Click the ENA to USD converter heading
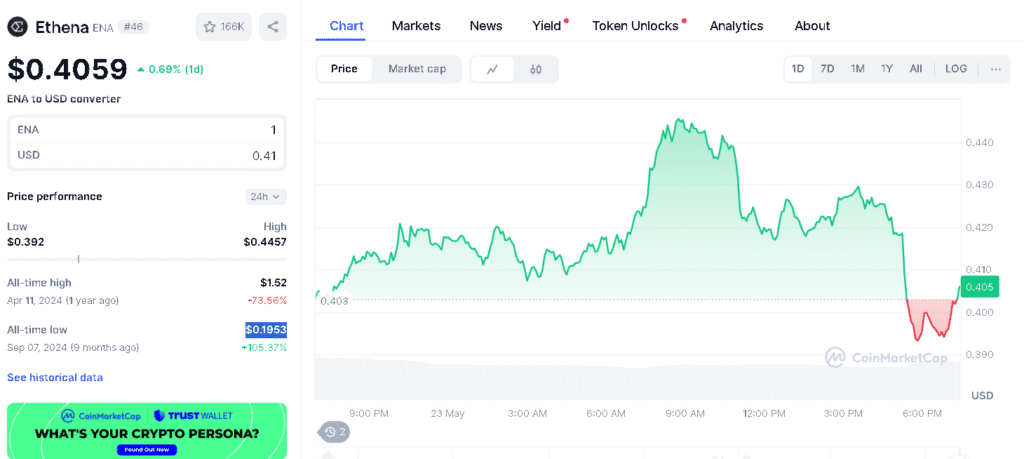This screenshot has width=1024, height=459. pyautogui.click(x=64, y=99)
